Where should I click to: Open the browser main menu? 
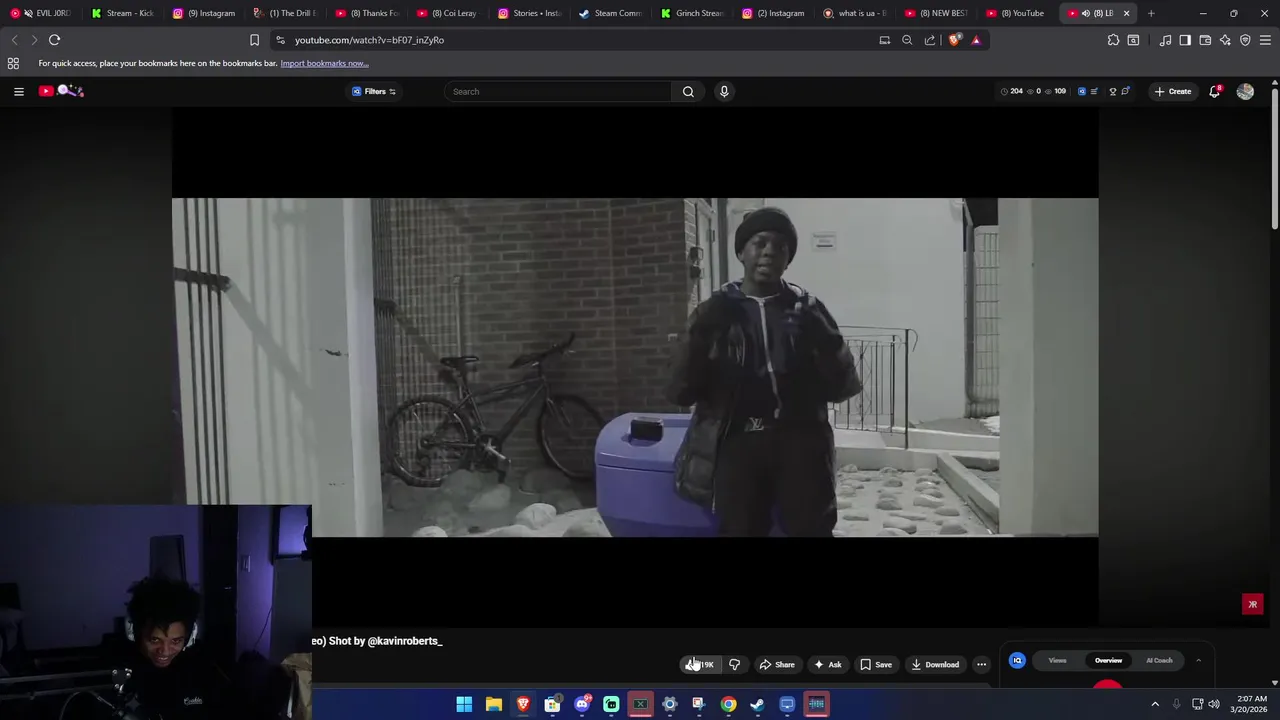pyautogui.click(x=1265, y=40)
